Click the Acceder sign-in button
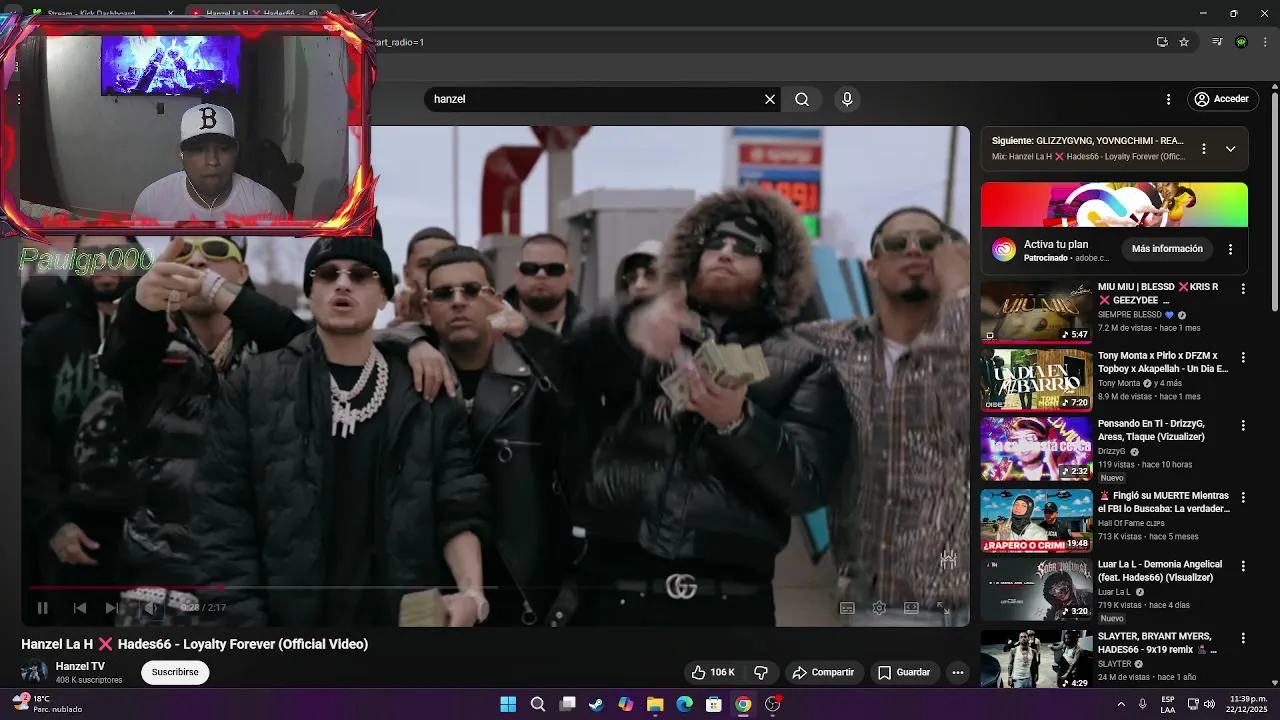1280x720 pixels. (x=1221, y=99)
